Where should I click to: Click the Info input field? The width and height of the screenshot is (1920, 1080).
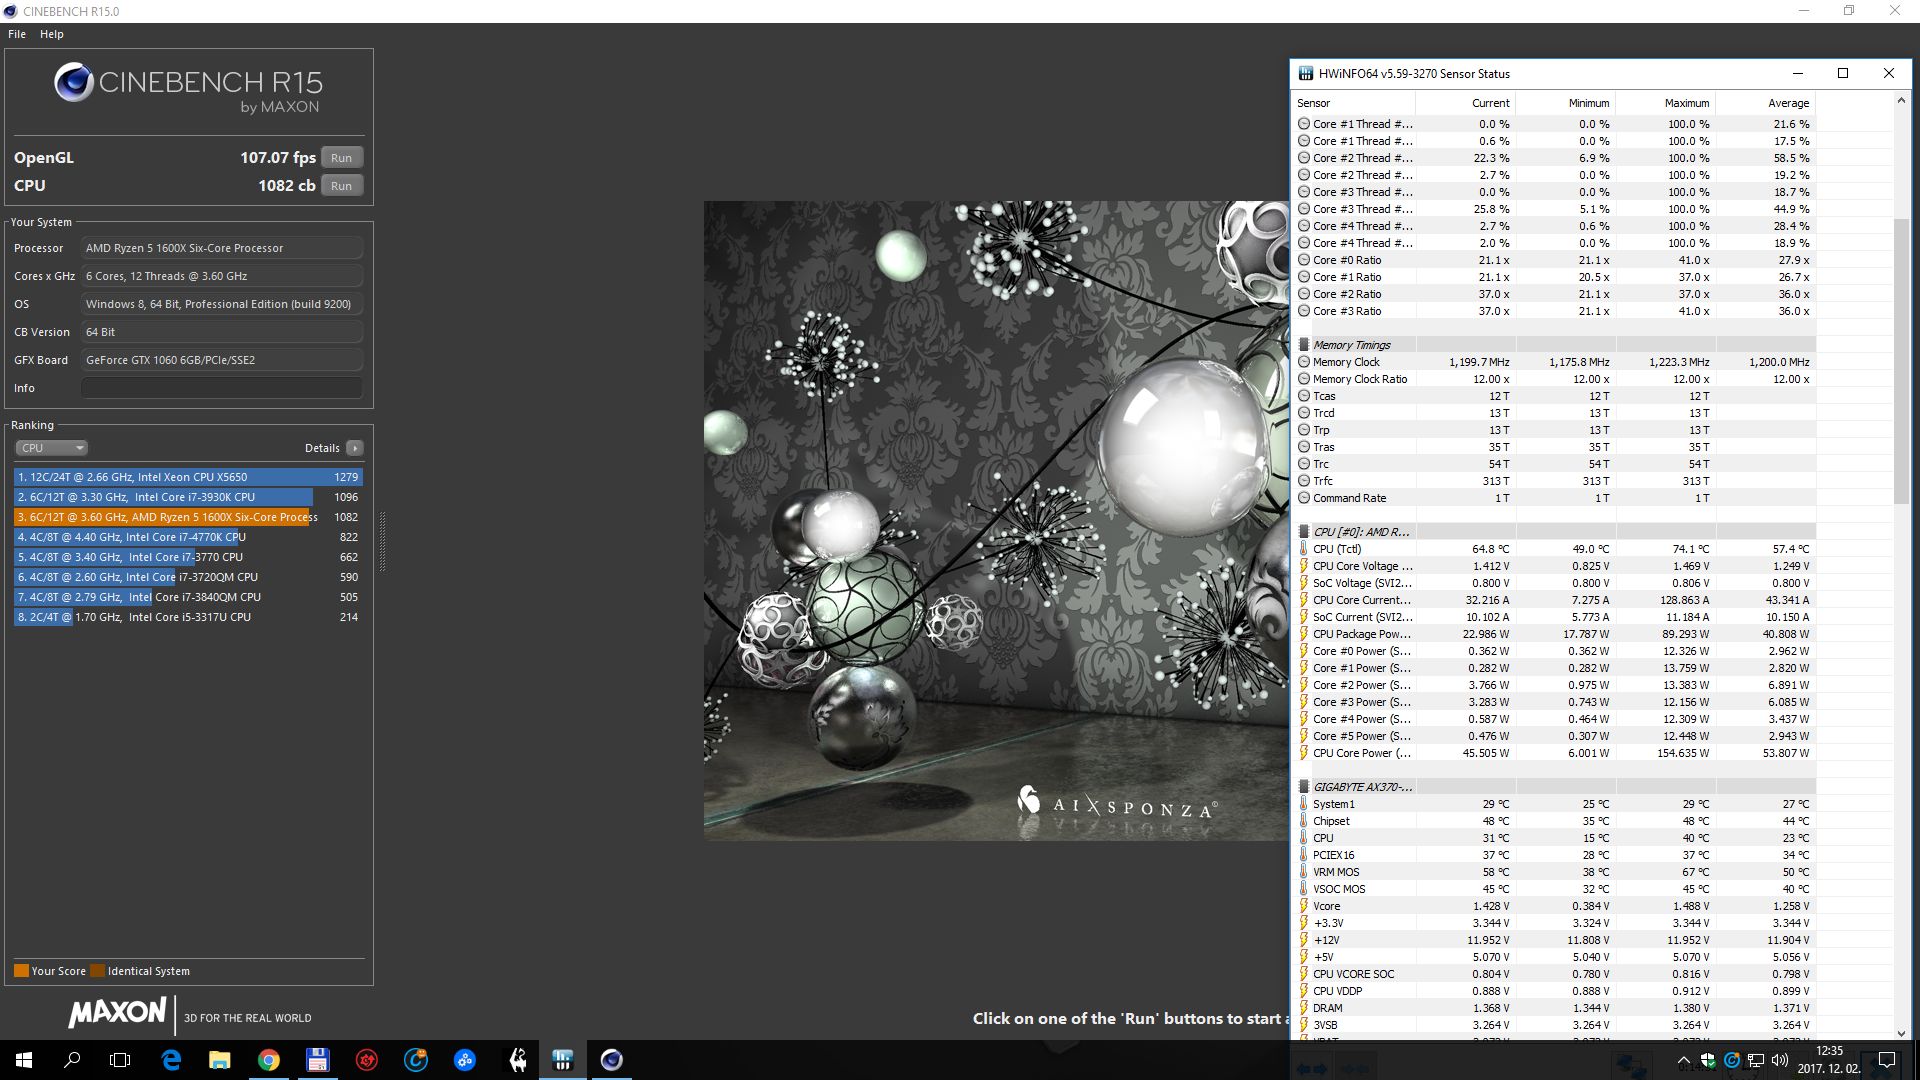click(x=221, y=388)
